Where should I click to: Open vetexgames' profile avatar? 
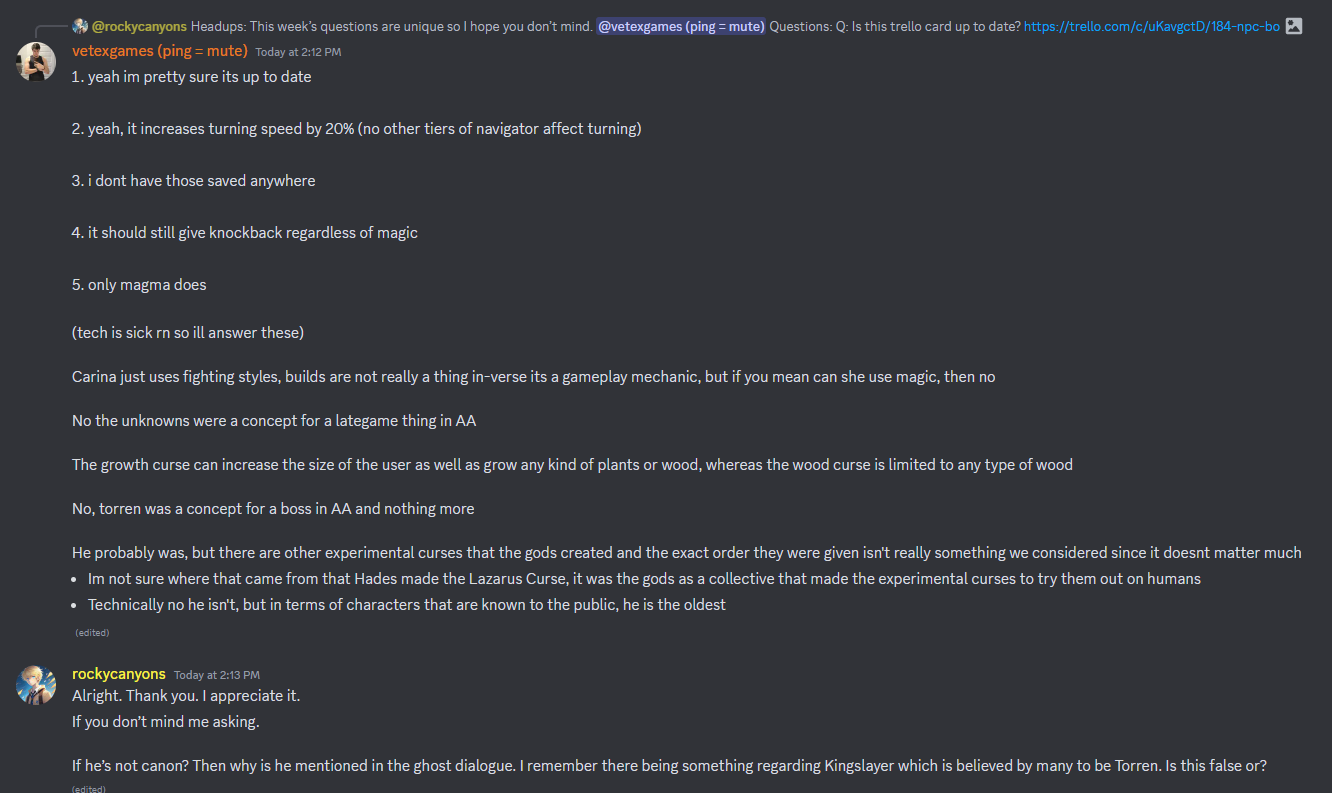[x=36, y=62]
